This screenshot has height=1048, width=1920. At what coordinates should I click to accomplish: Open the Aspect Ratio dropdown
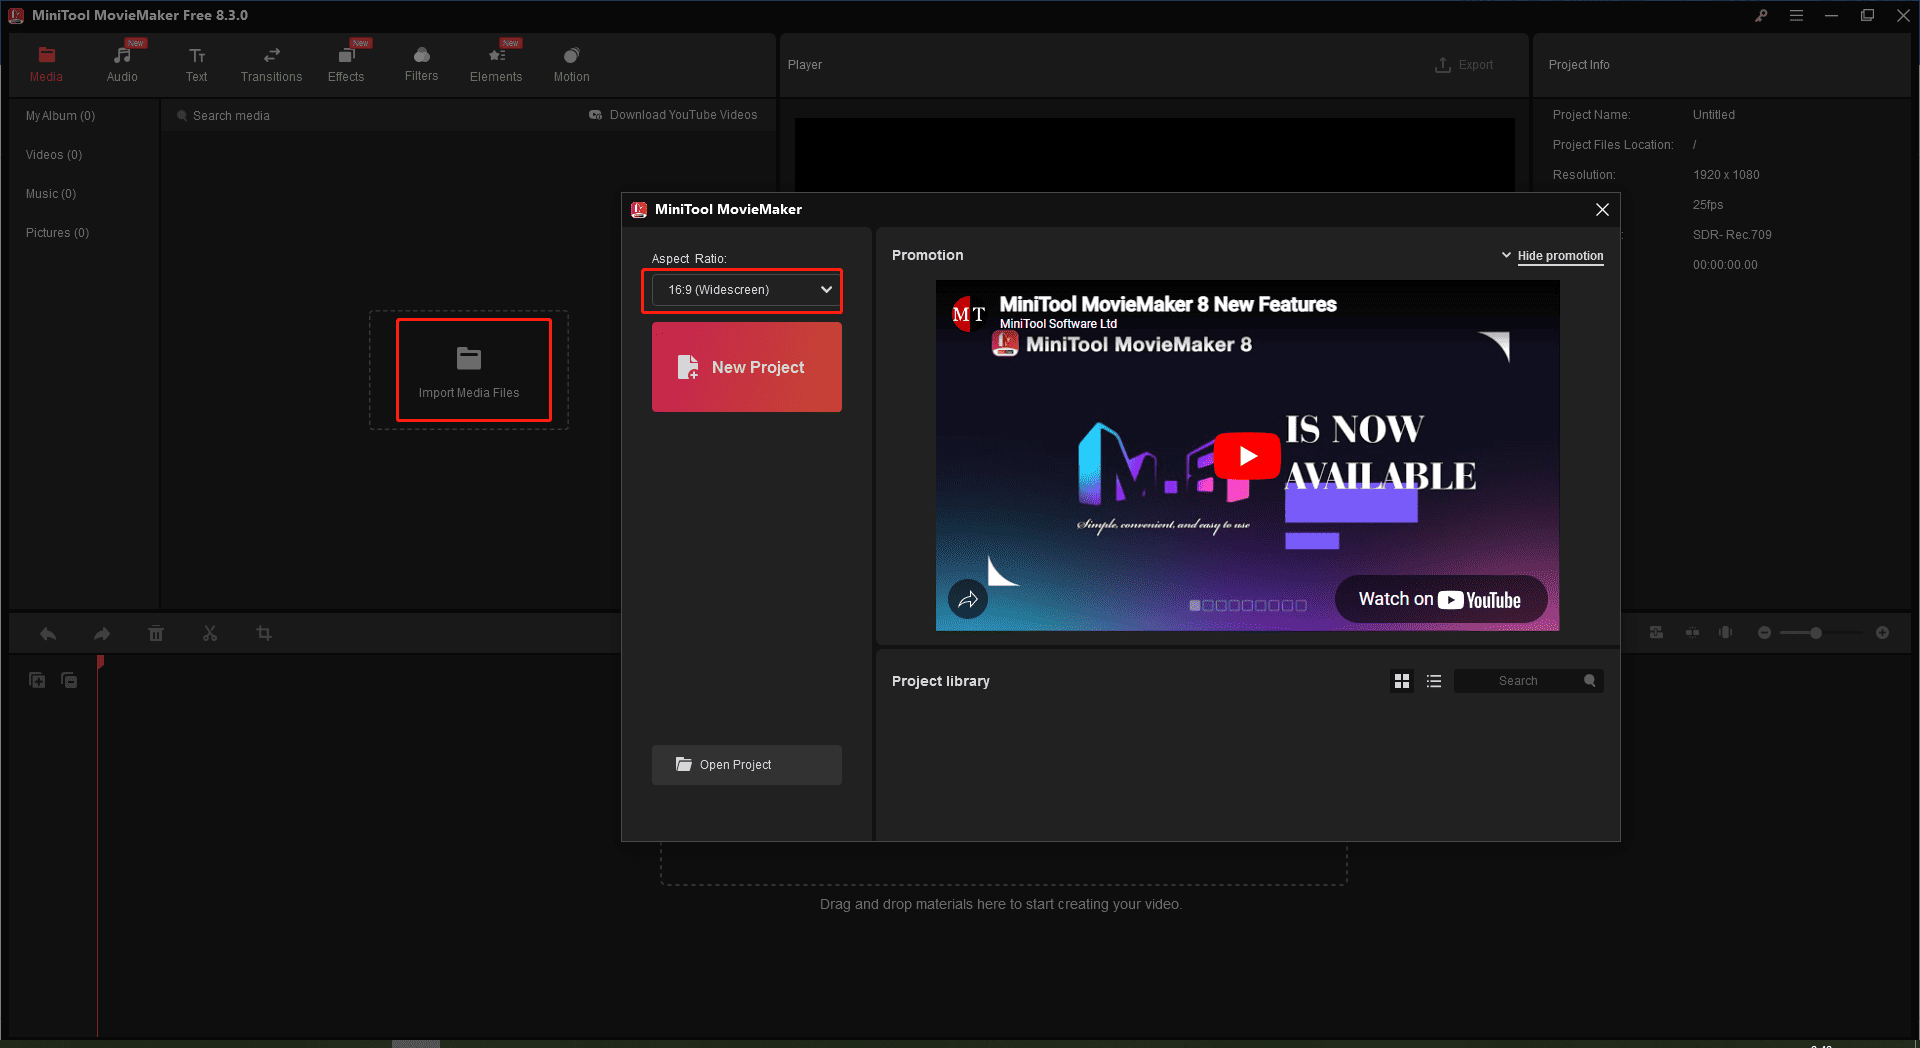(x=746, y=290)
